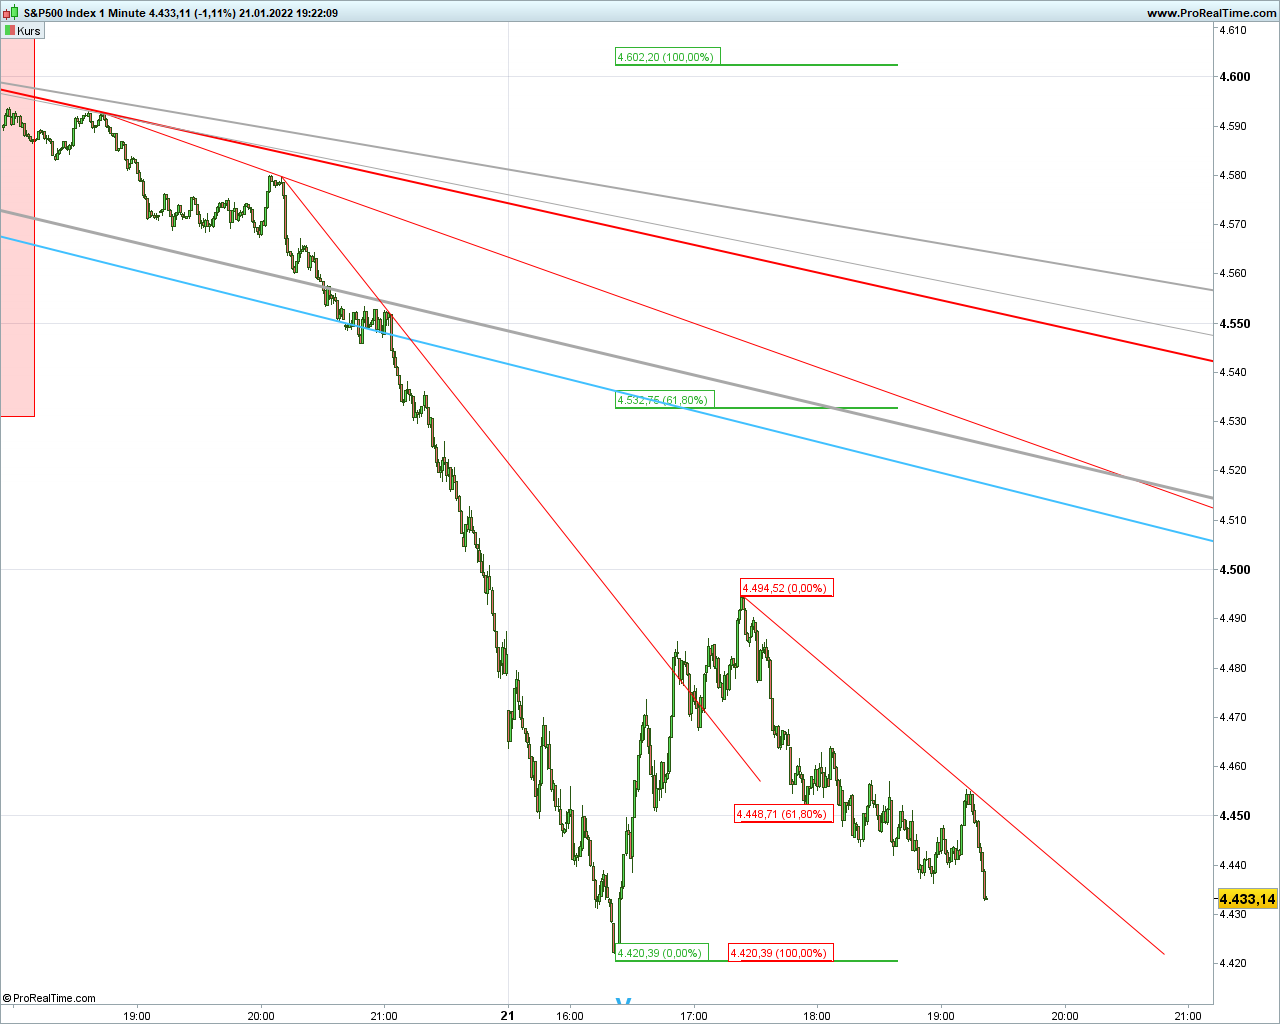Viewport: 1280px width, 1024px height.
Task: Click the blue V marker below the chart
Action: [x=621, y=1000]
